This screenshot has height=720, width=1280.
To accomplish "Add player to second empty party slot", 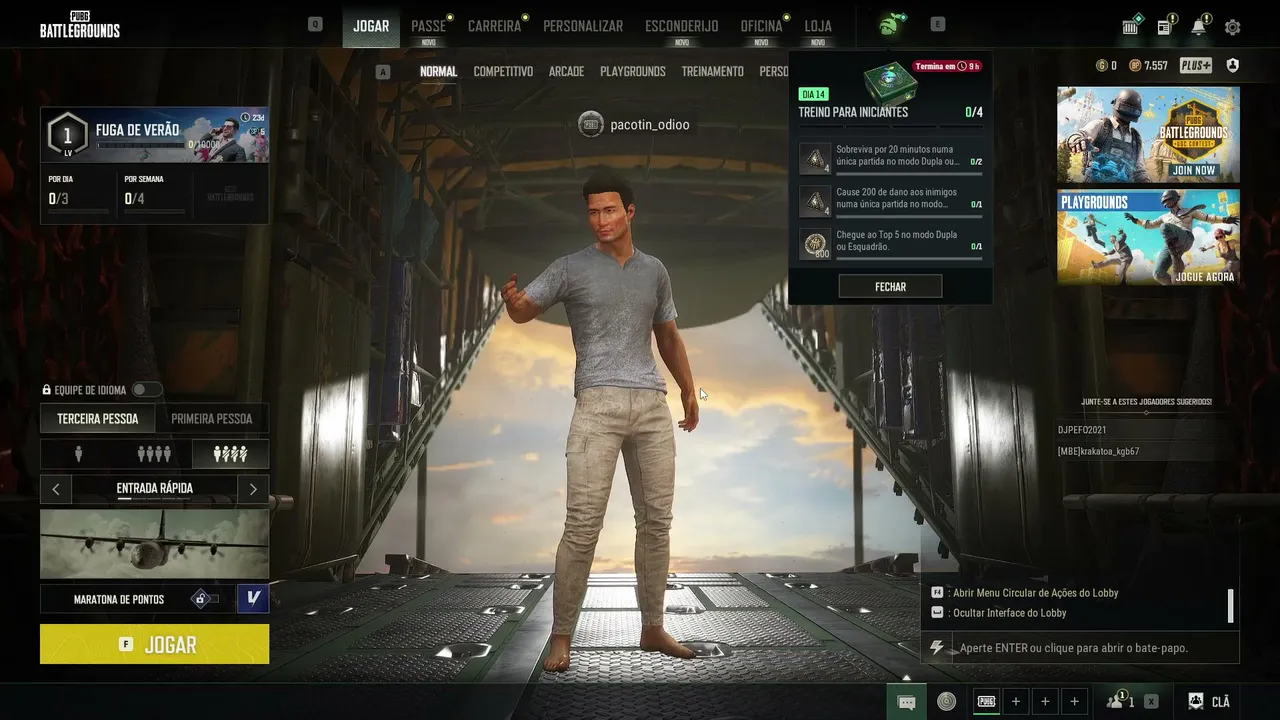I will pyautogui.click(x=1045, y=701).
